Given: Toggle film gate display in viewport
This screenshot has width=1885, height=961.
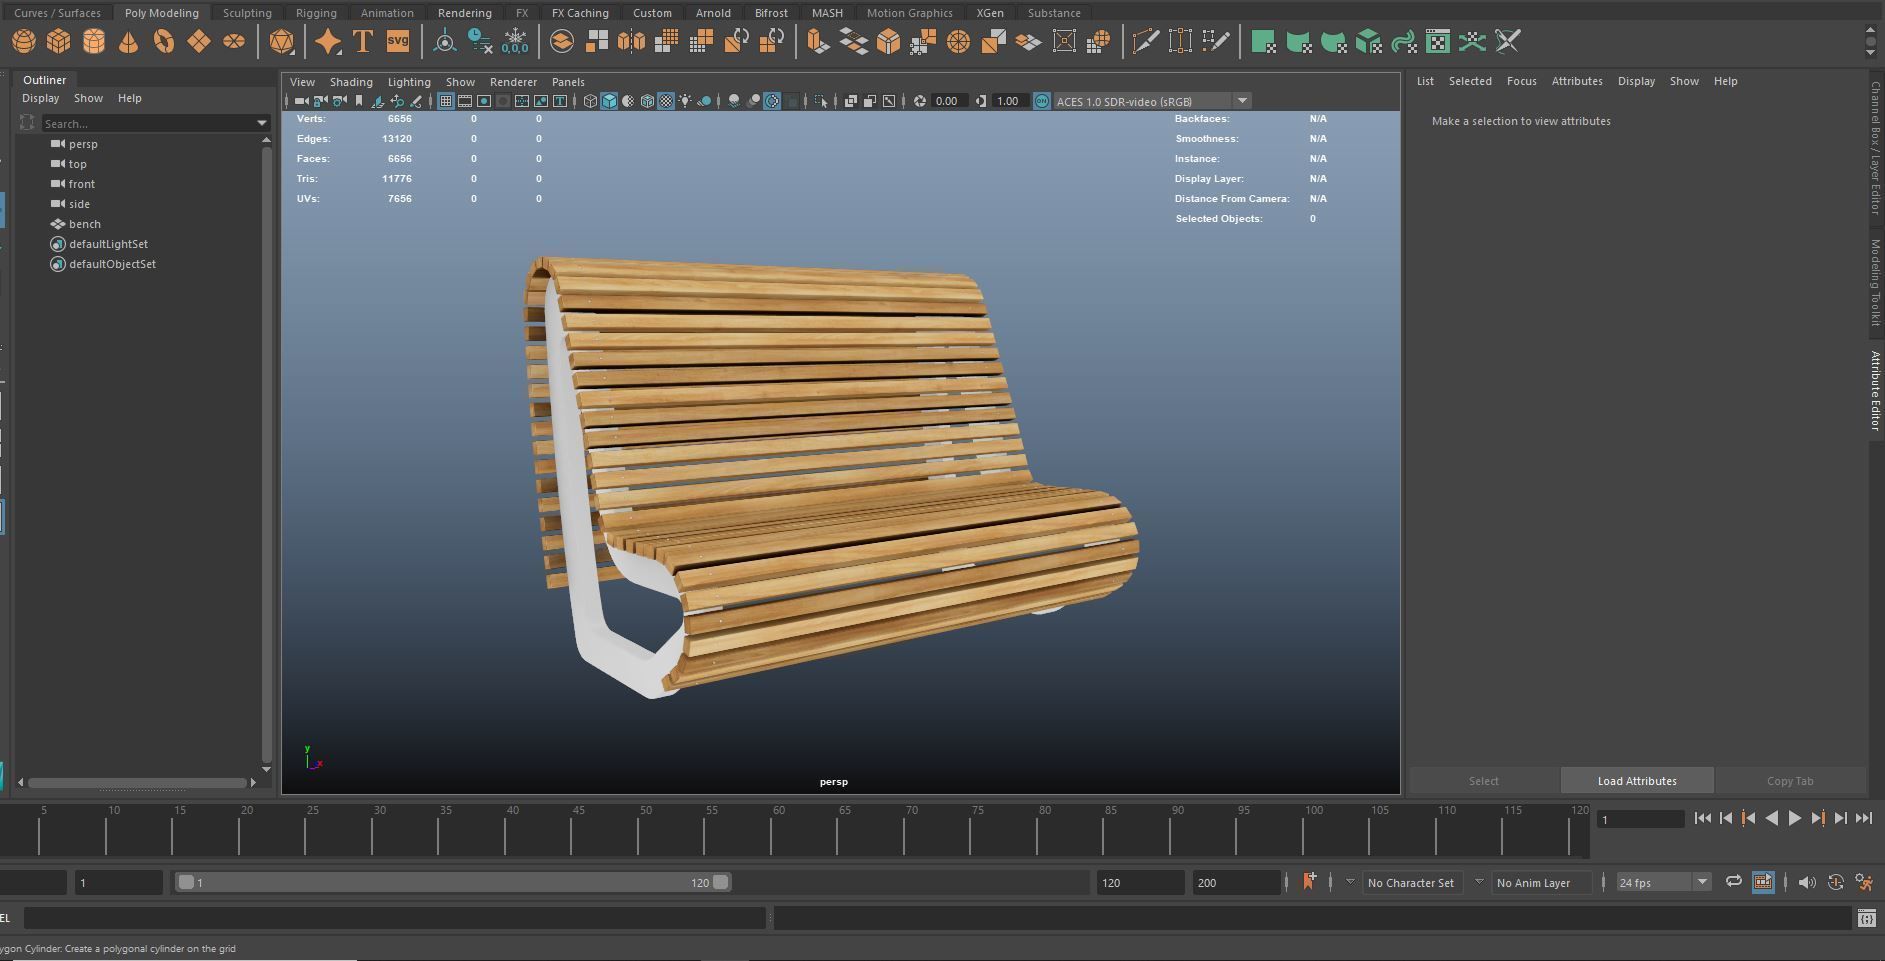Looking at the screenshot, I should (x=465, y=101).
